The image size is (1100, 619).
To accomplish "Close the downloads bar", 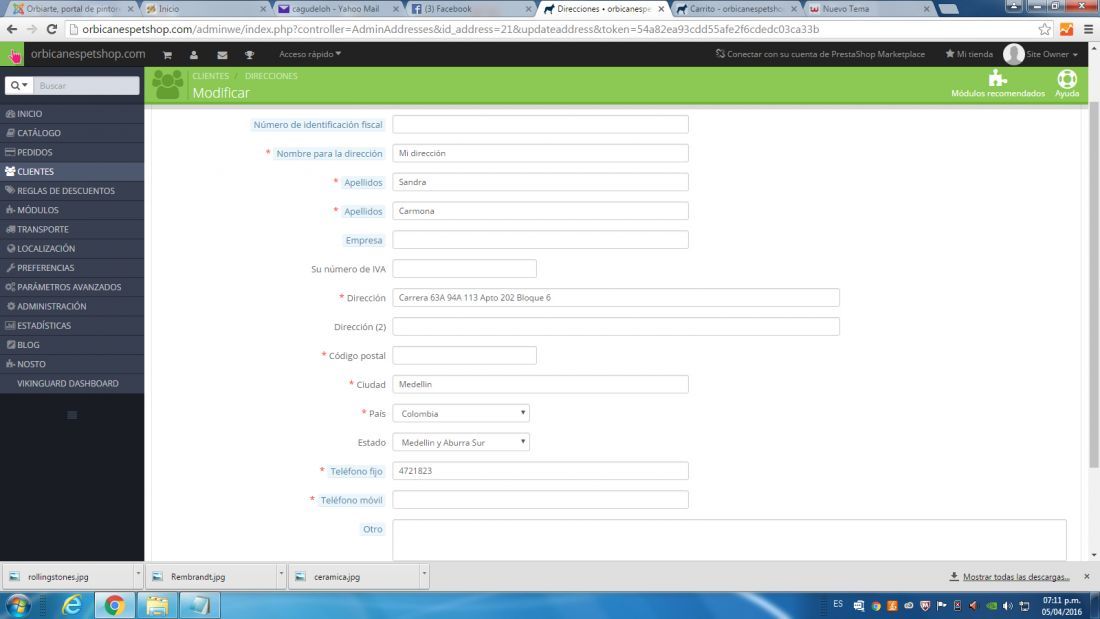I will (1087, 576).
